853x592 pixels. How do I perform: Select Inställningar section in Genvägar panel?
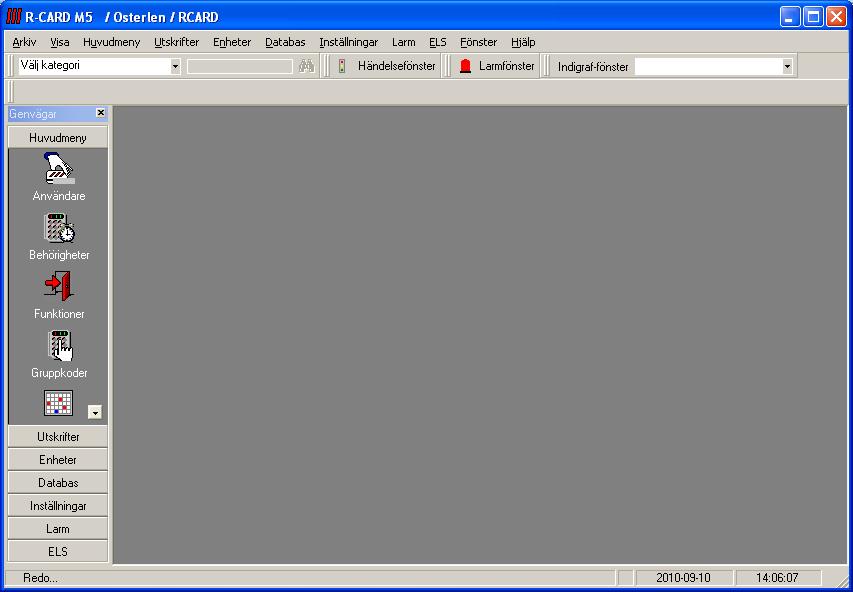click(x=58, y=505)
